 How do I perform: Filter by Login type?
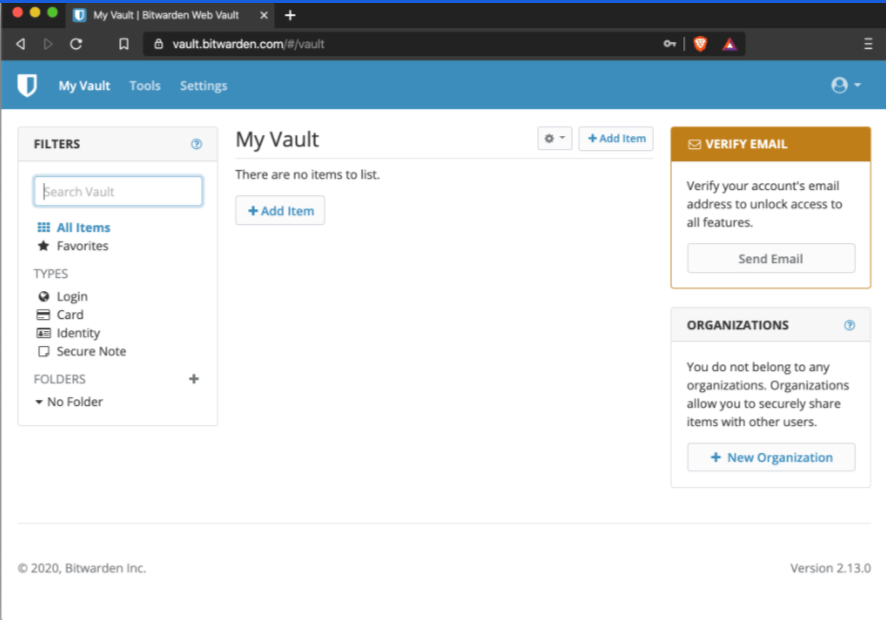click(x=71, y=297)
